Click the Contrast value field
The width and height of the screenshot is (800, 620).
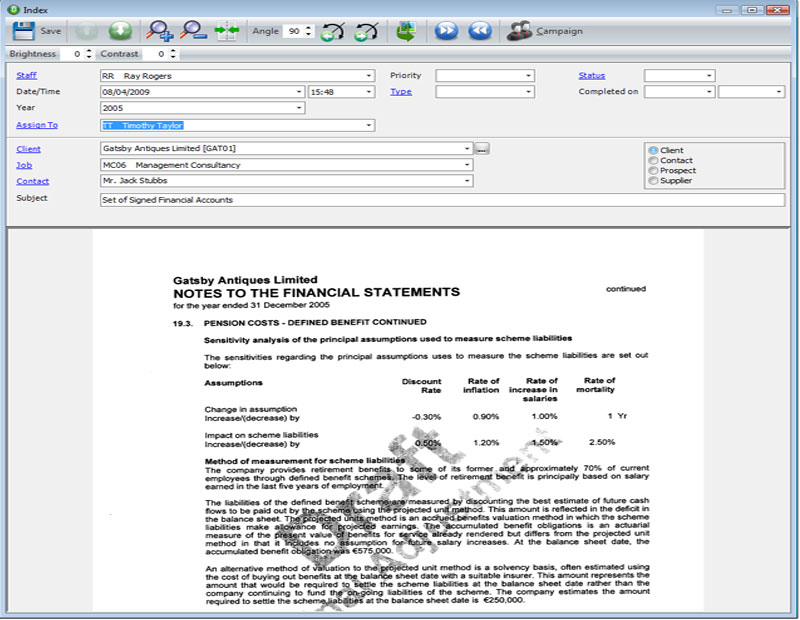[156, 54]
